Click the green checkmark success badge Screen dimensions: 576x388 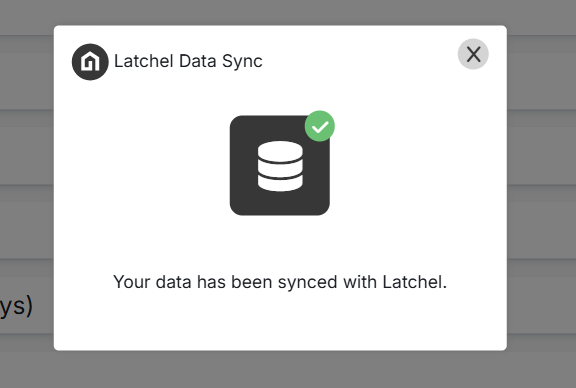click(x=320, y=126)
